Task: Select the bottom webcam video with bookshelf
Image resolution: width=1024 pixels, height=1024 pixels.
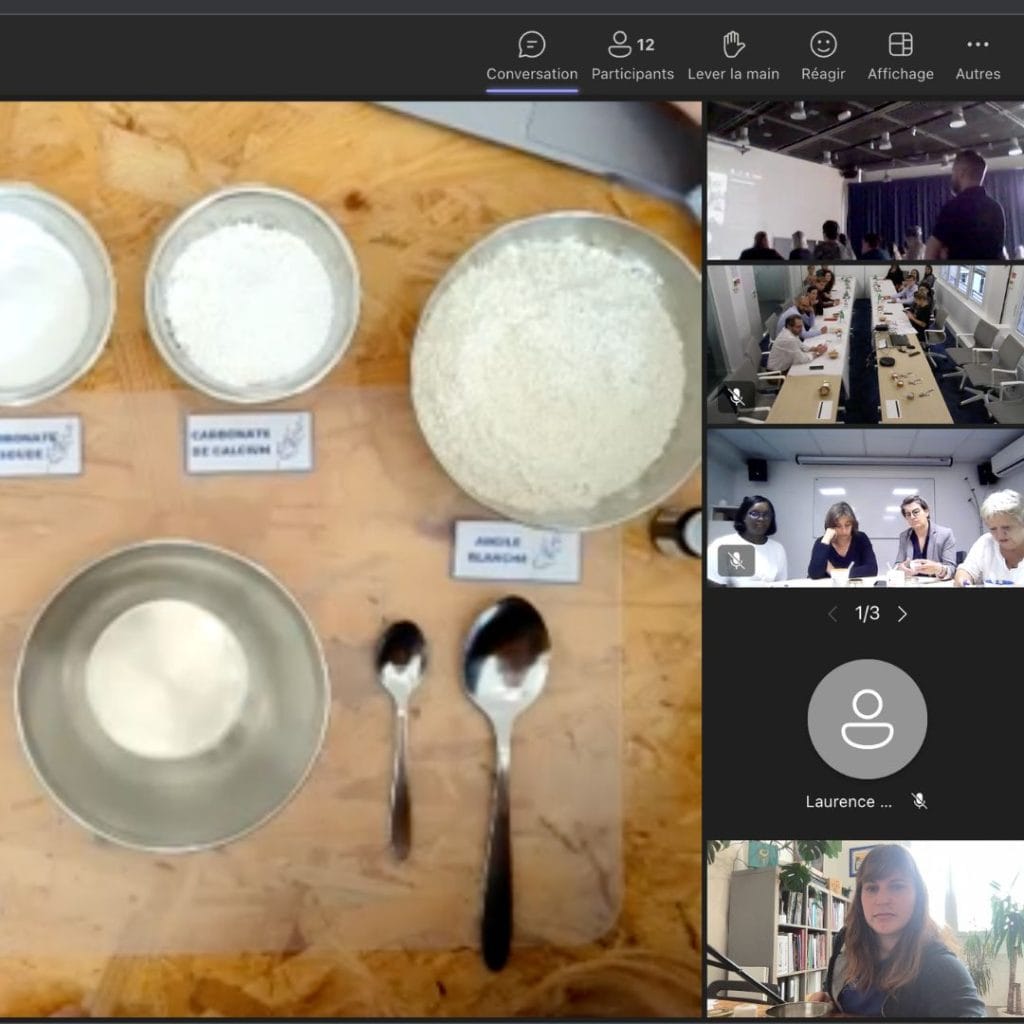Action: click(x=865, y=928)
